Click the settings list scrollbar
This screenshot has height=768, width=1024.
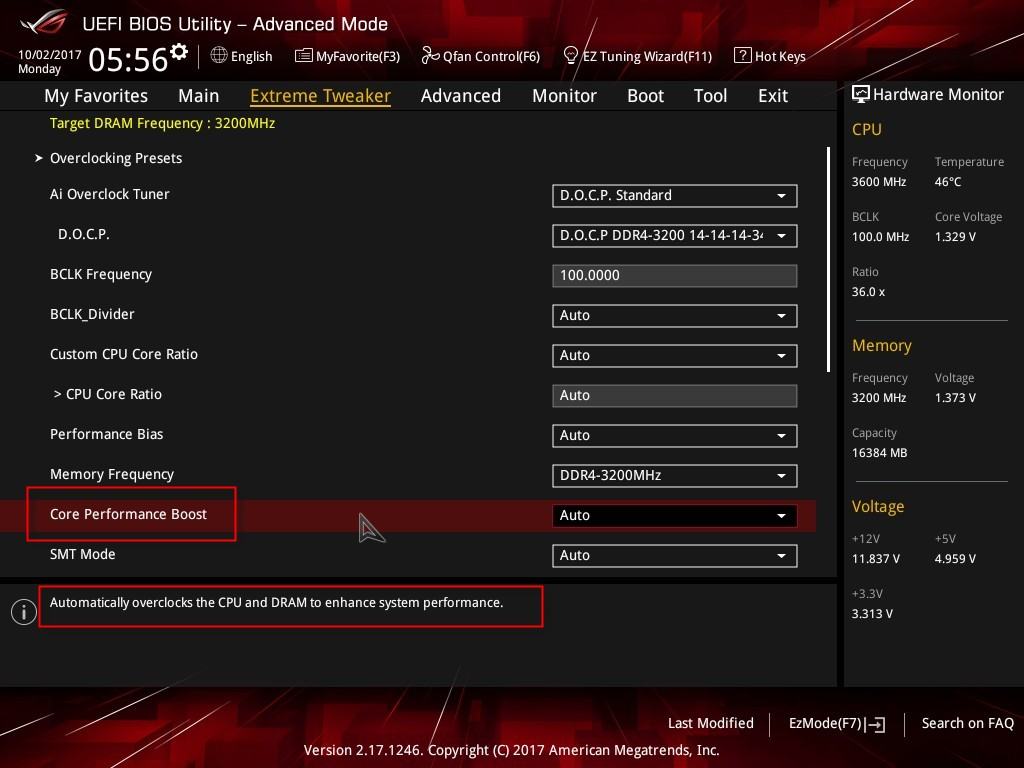point(828,259)
